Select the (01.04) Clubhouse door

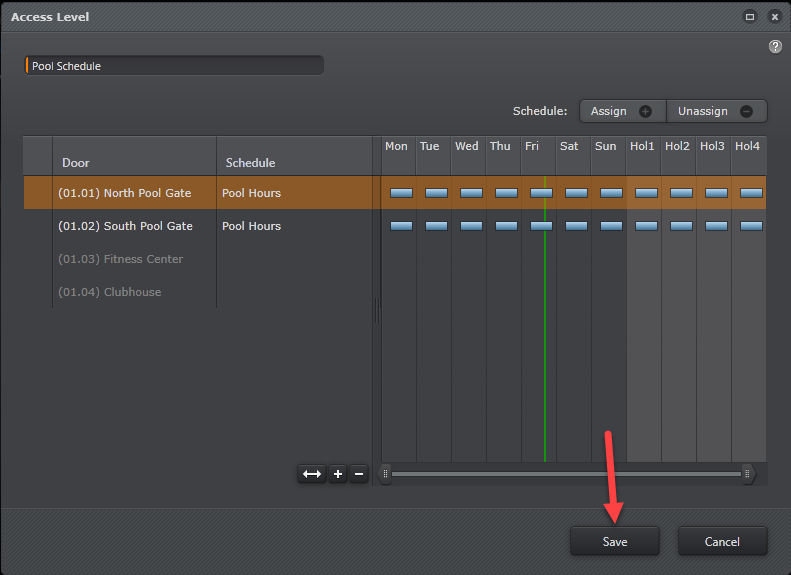109,292
